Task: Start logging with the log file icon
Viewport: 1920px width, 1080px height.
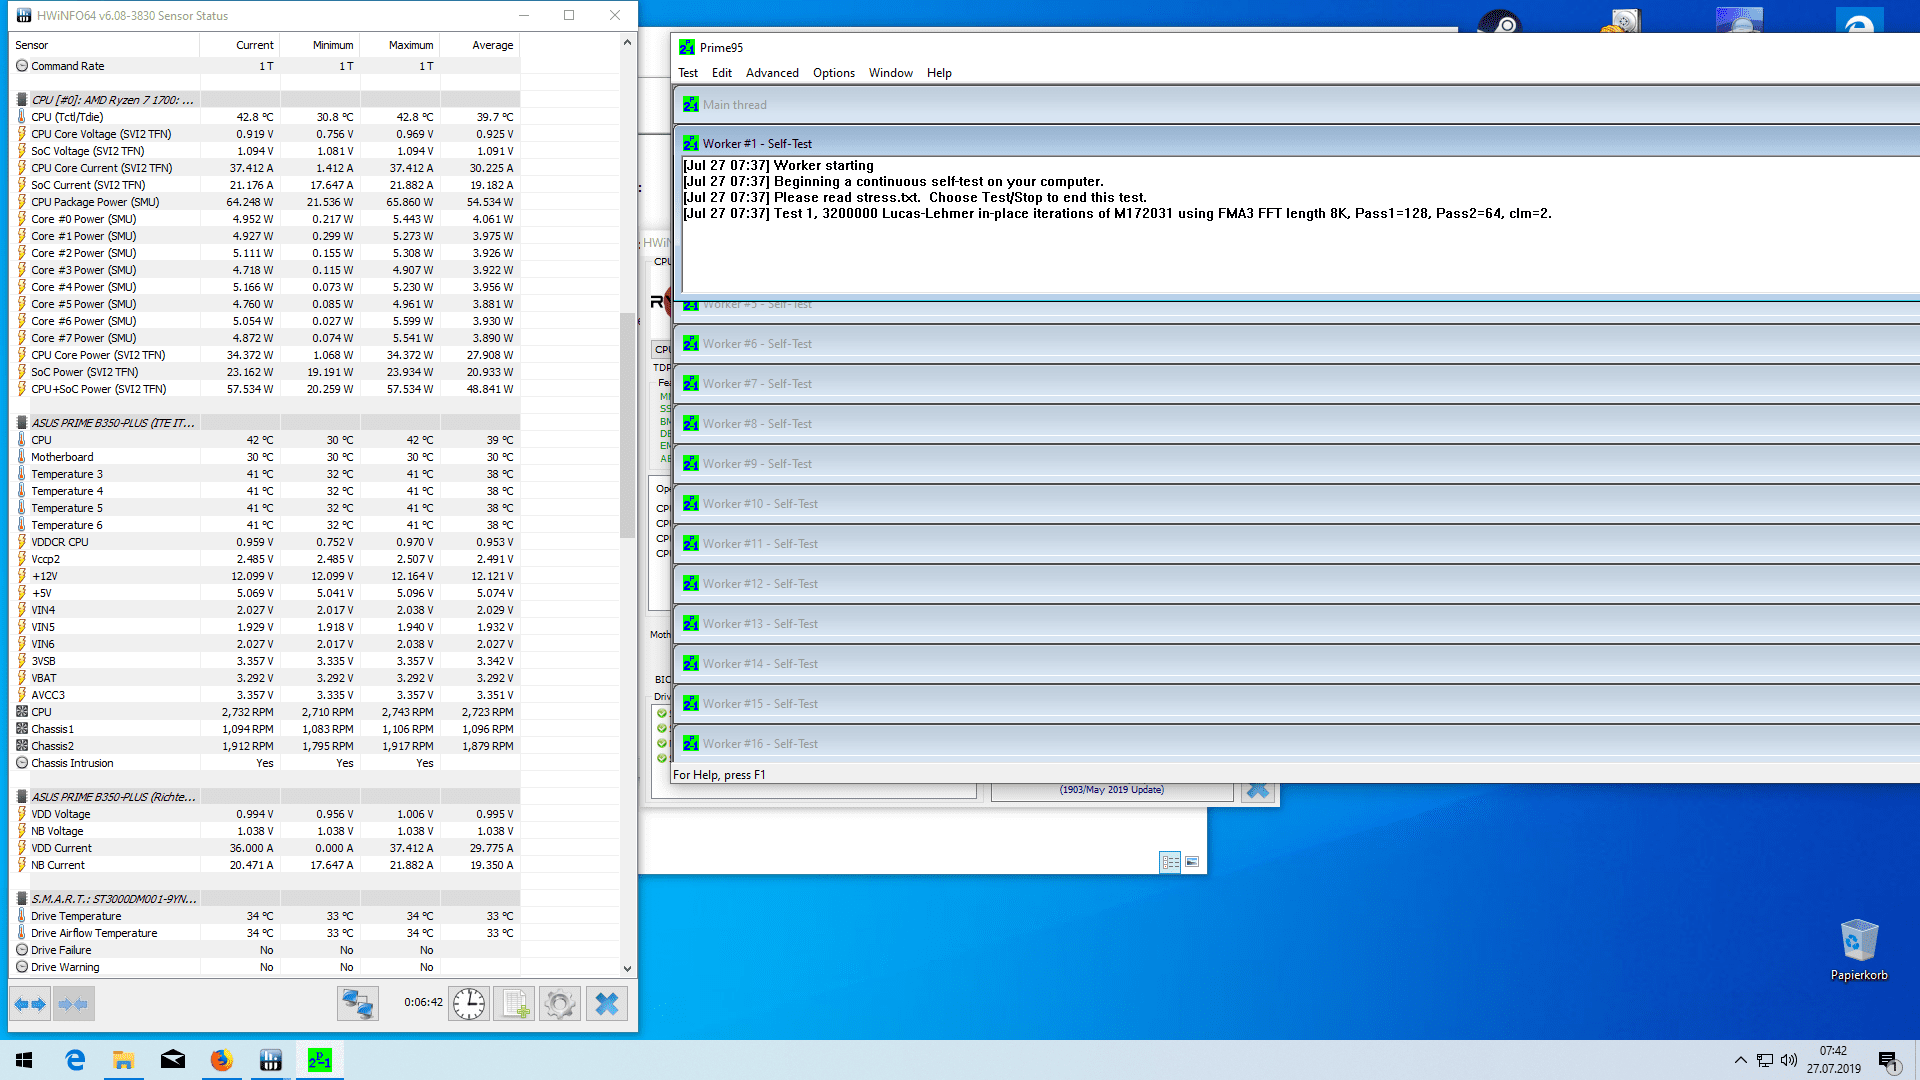Action: pos(515,1003)
